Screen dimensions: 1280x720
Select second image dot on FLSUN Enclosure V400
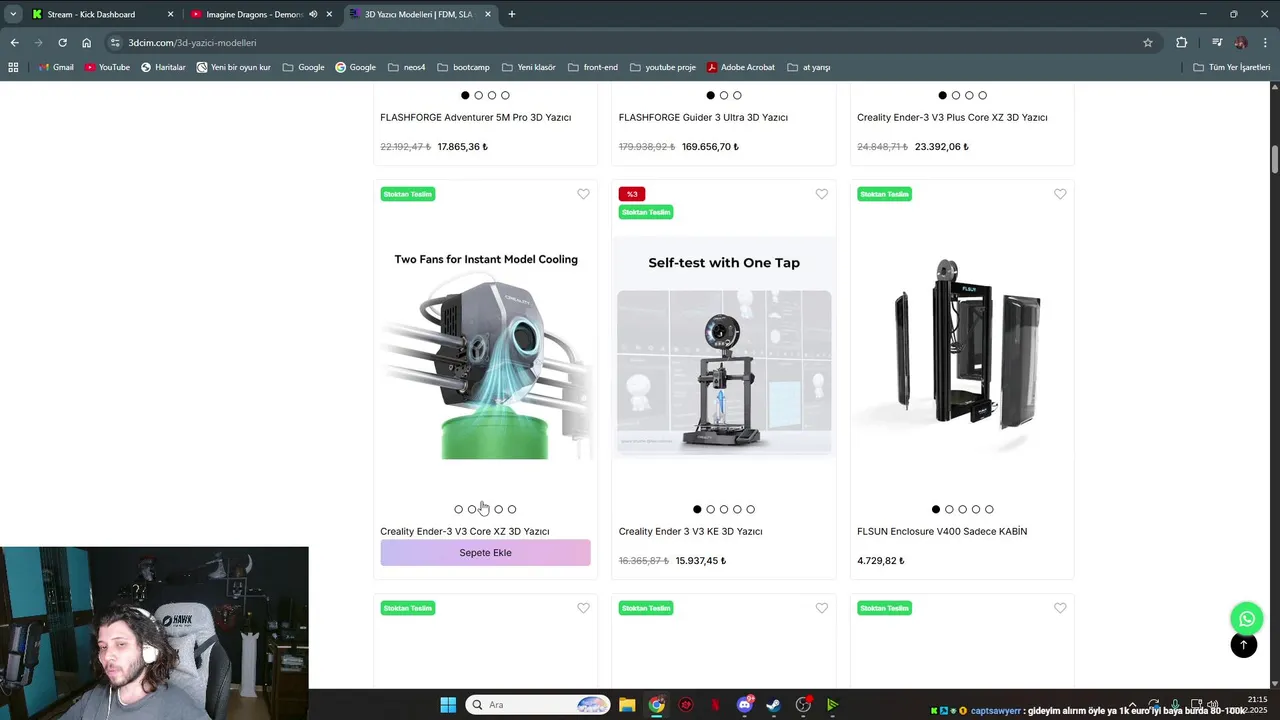(x=949, y=509)
